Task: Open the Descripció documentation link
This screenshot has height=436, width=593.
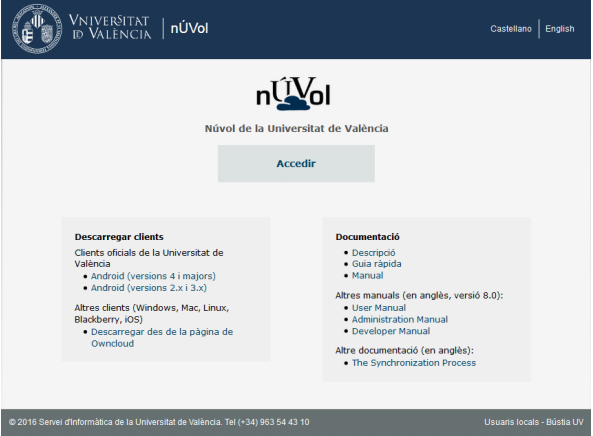Action: [x=373, y=253]
